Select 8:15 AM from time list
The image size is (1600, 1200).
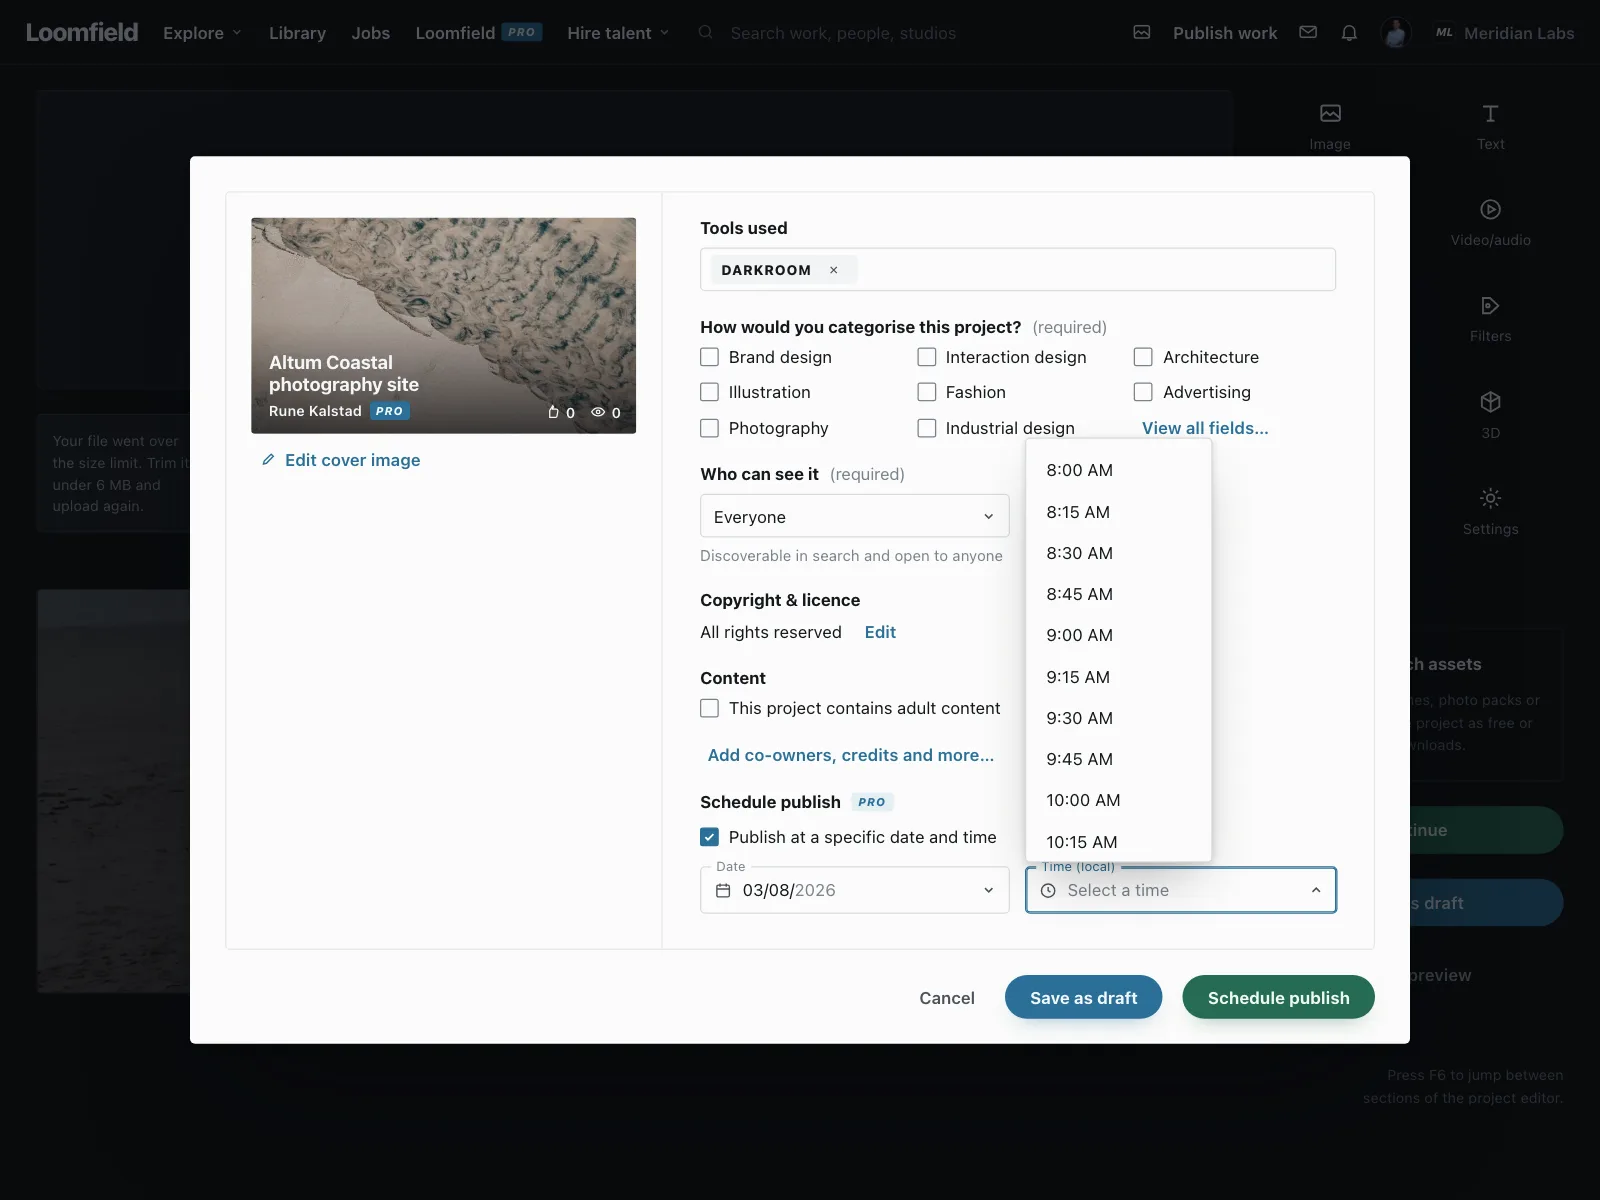[x=1119, y=512]
